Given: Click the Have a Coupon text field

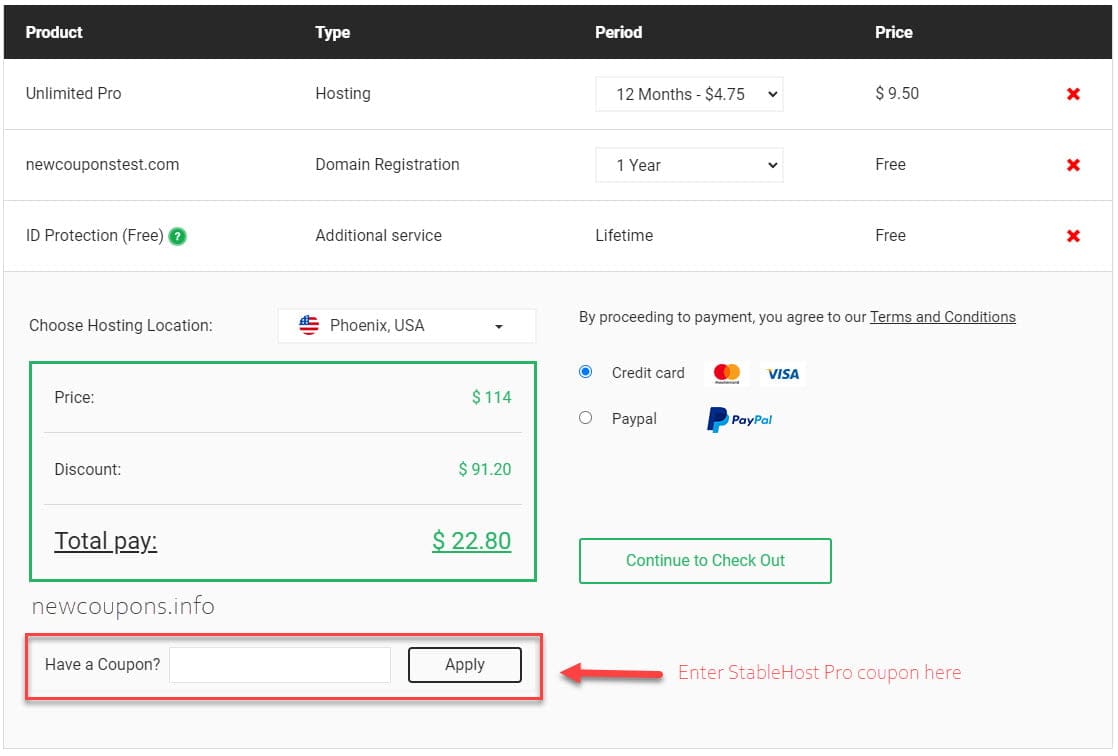Looking at the screenshot, I should pos(280,665).
